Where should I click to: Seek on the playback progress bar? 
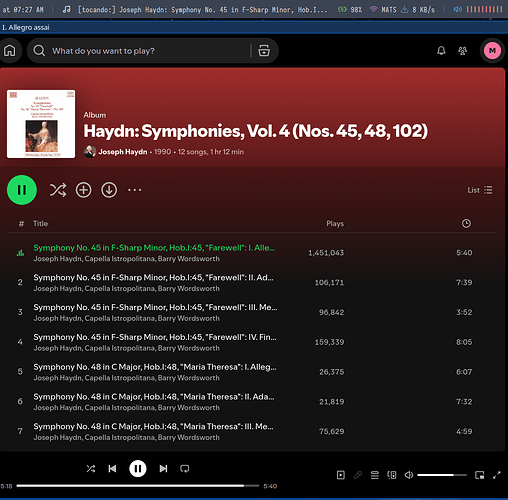[138, 486]
